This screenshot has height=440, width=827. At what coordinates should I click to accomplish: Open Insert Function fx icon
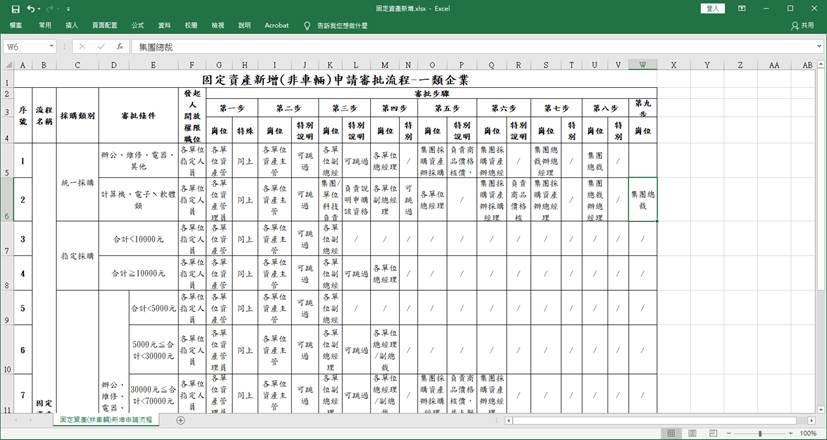[120, 47]
